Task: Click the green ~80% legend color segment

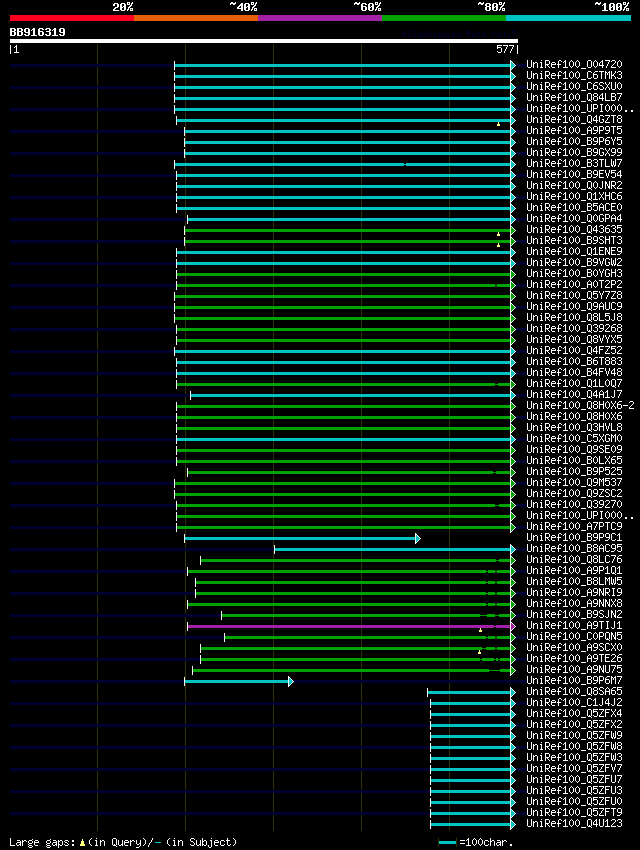Action: (444, 18)
